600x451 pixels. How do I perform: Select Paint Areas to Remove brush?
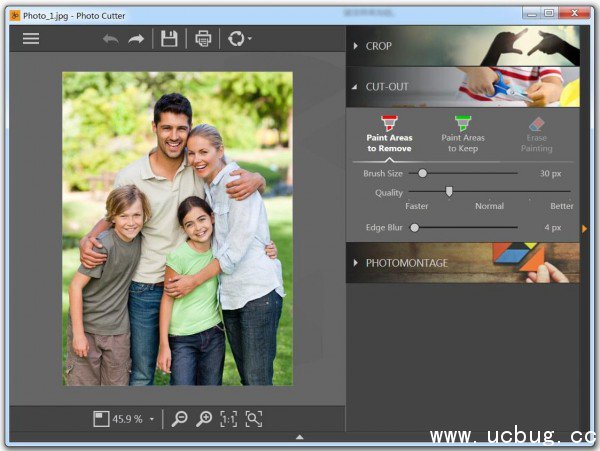(x=389, y=134)
